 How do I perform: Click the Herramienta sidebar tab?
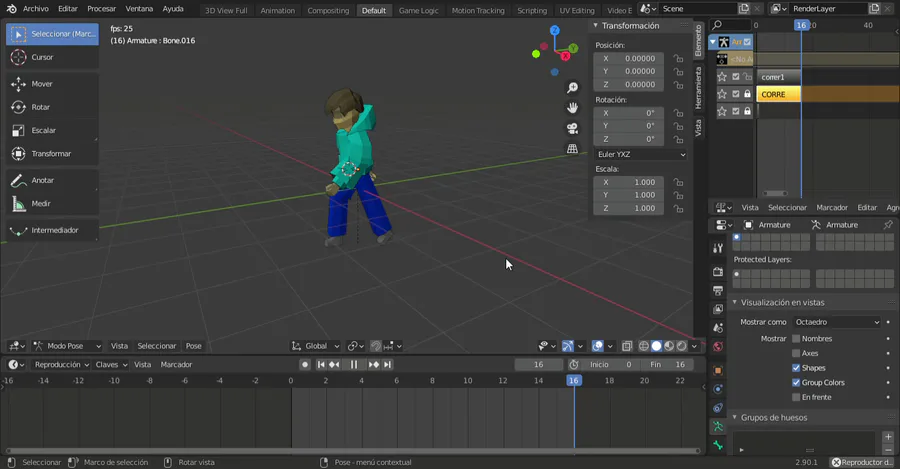(x=699, y=87)
